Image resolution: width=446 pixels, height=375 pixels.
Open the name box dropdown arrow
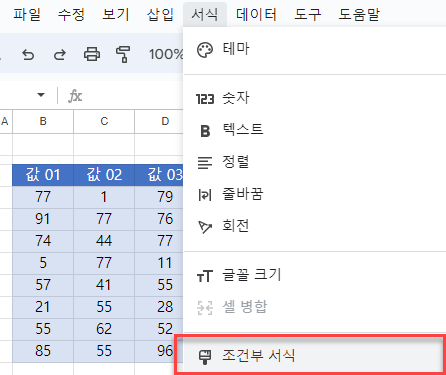click(41, 95)
